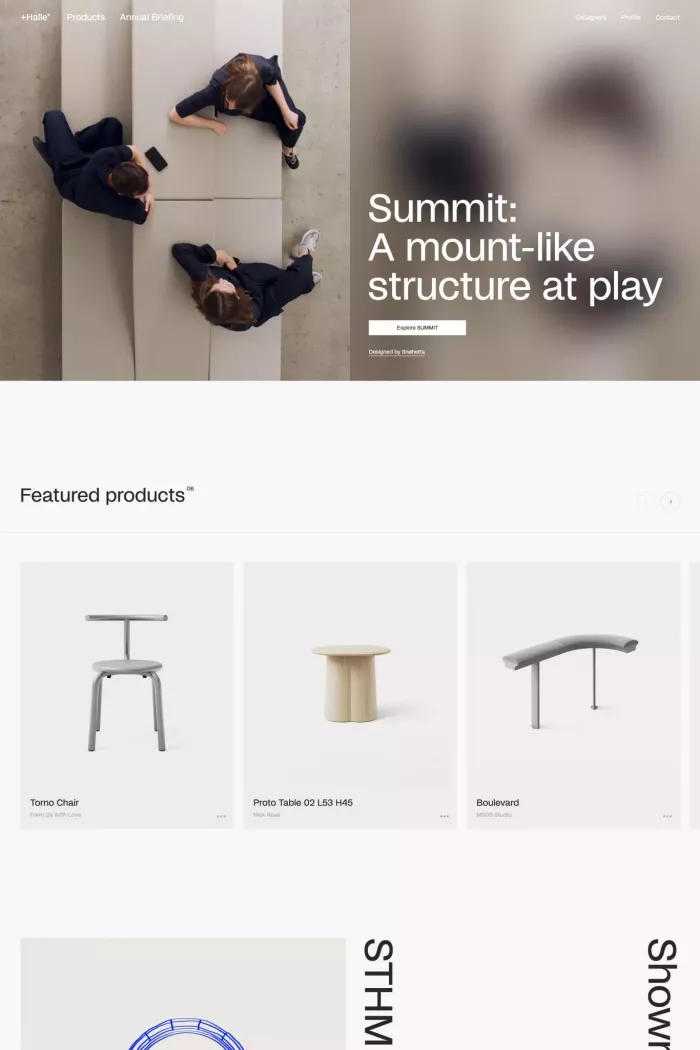The height and width of the screenshot is (1050, 700).
Task: Click the Torno Chair title
Action: [54, 802]
